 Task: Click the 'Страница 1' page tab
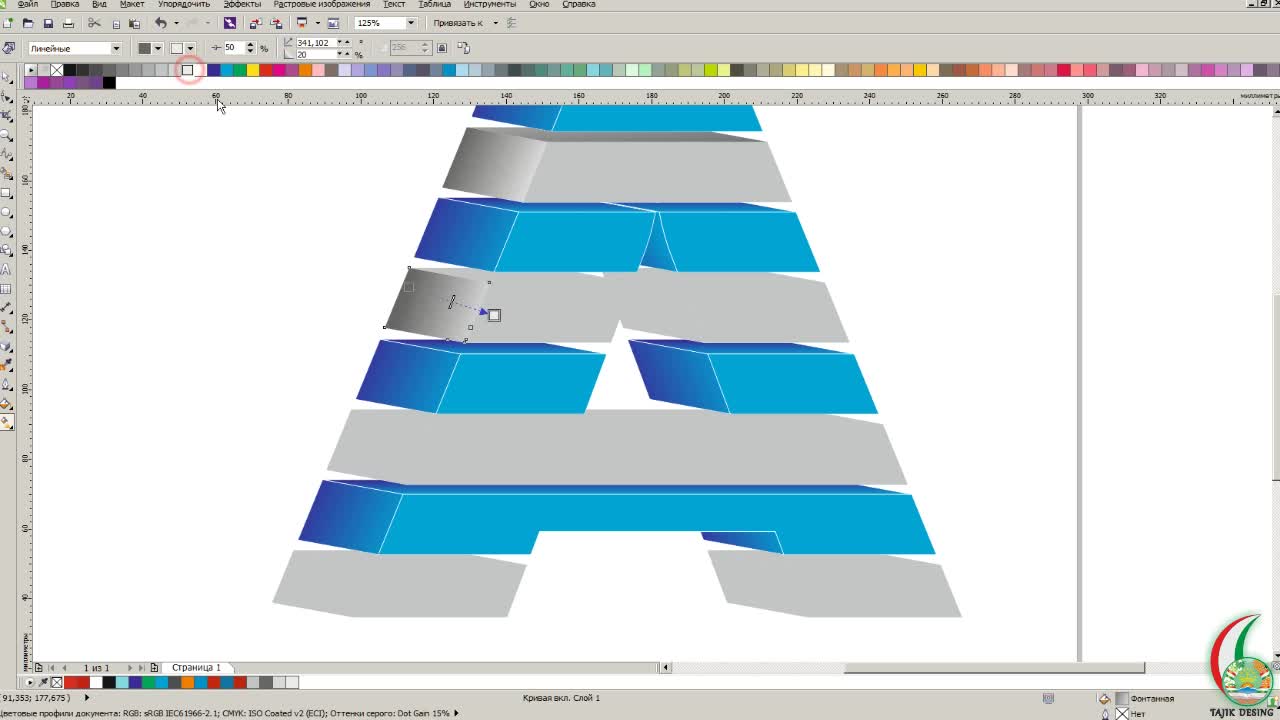click(x=196, y=667)
